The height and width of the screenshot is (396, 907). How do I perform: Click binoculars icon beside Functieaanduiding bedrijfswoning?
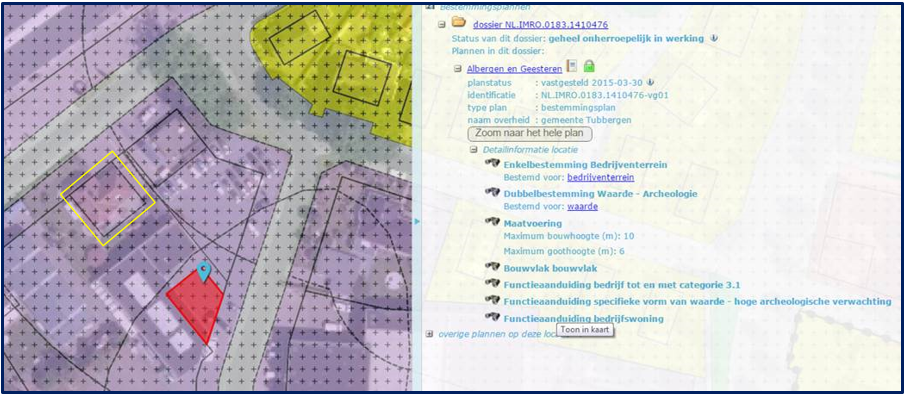coord(492,317)
